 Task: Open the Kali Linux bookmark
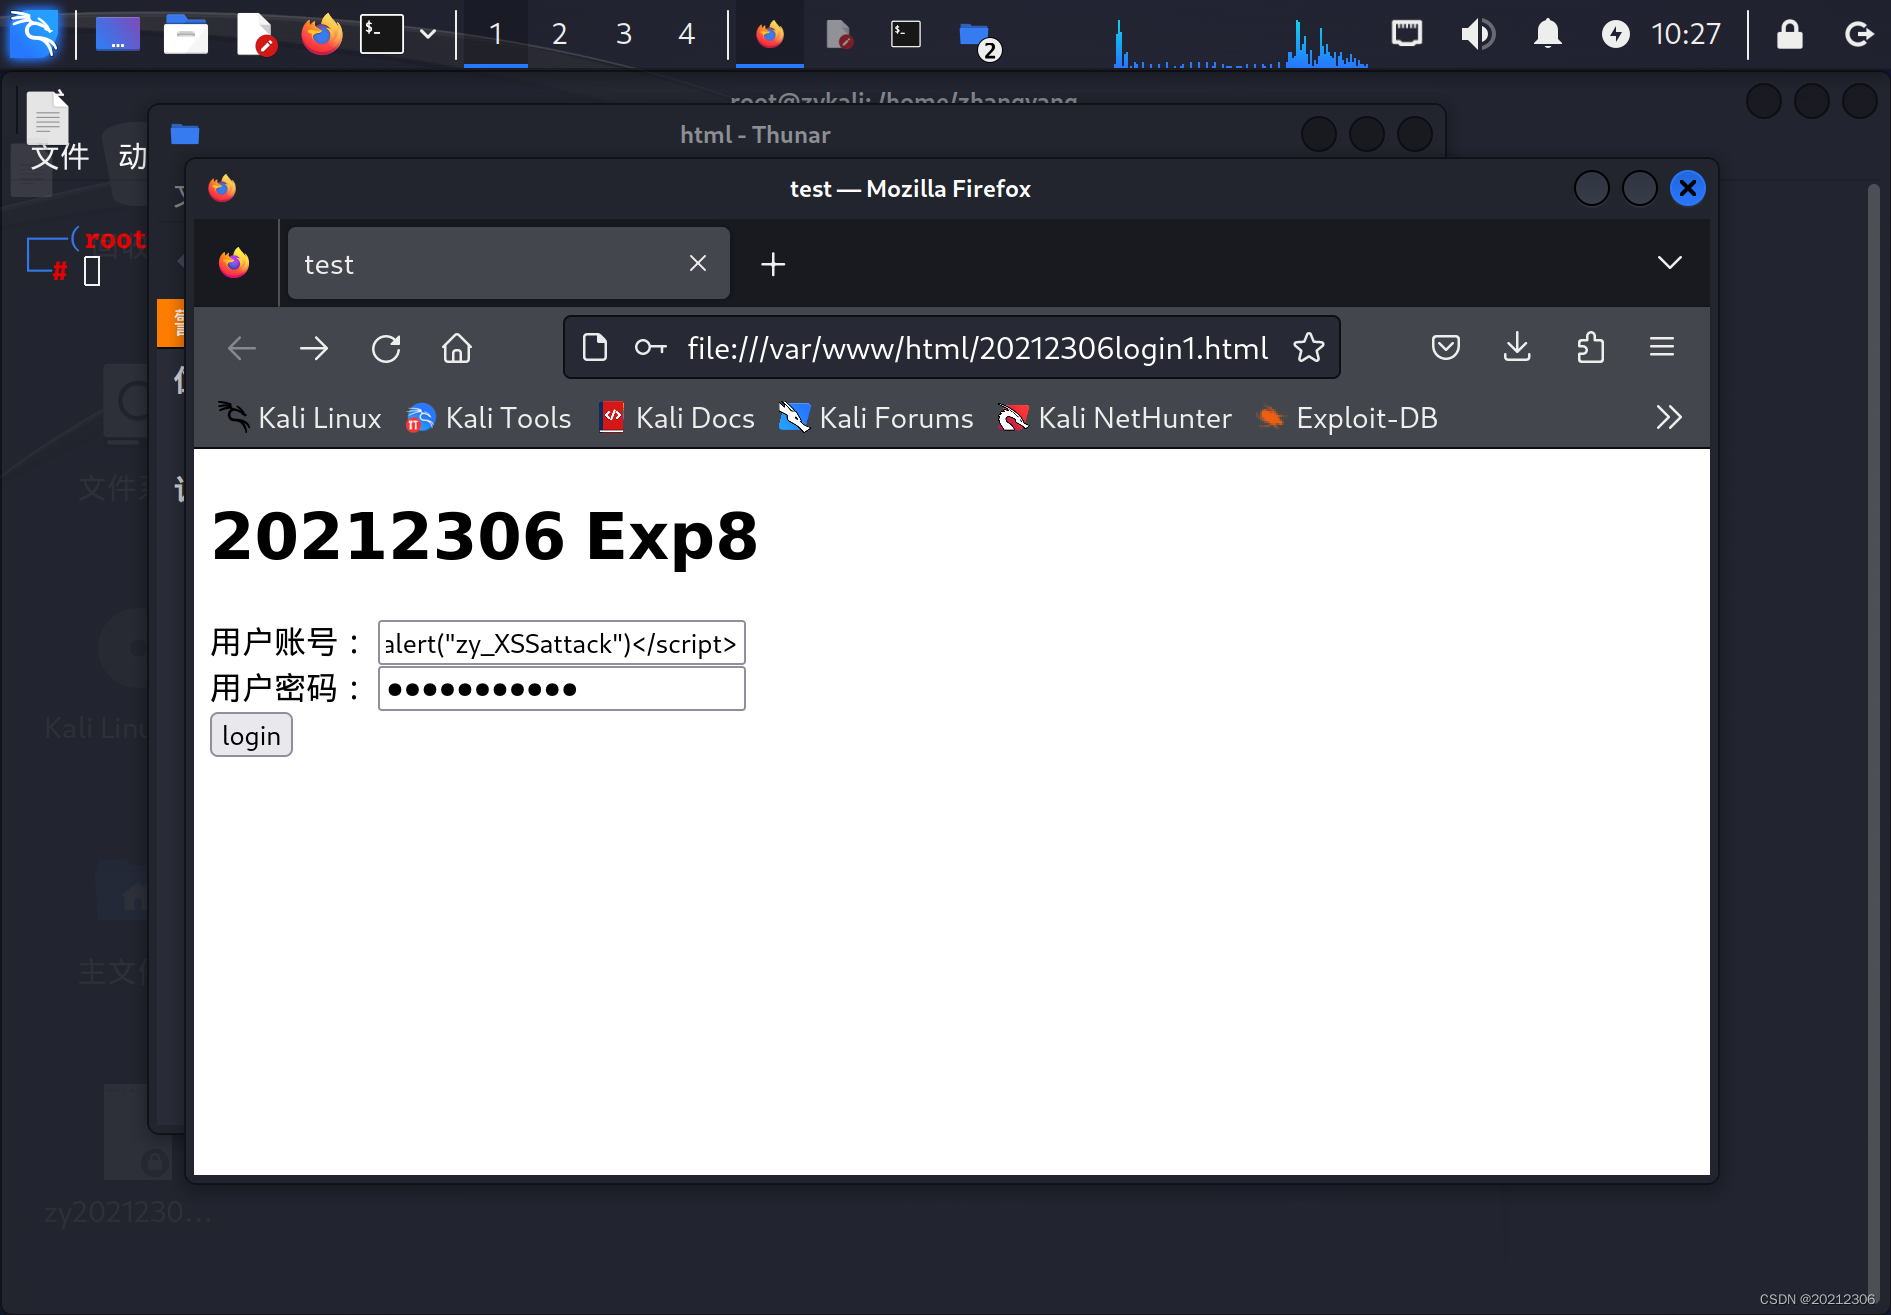pyautogui.click(x=300, y=418)
